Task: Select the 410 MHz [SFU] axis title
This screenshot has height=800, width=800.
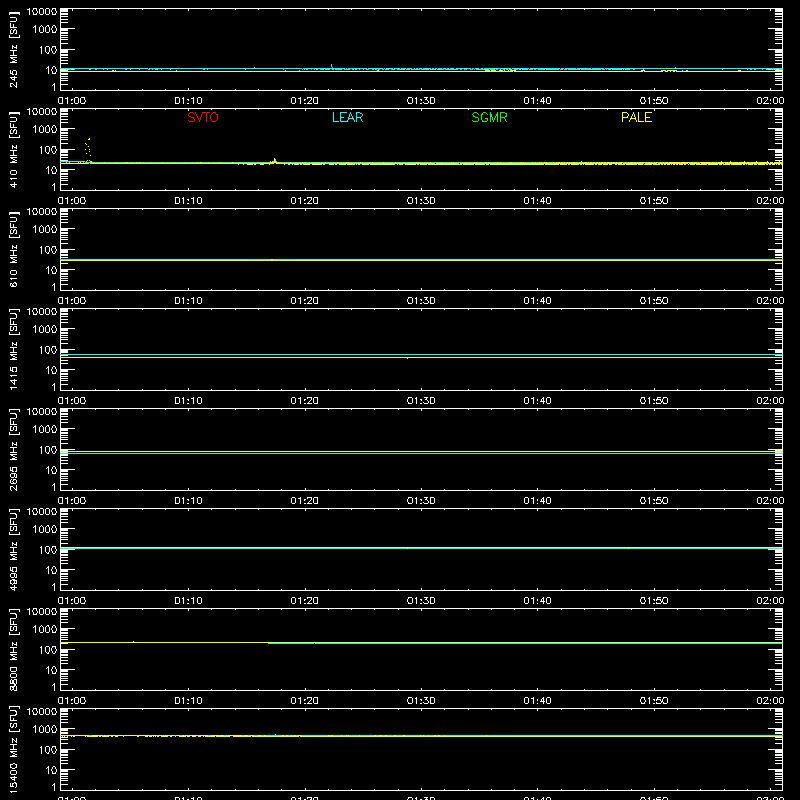Action: [x=13, y=149]
